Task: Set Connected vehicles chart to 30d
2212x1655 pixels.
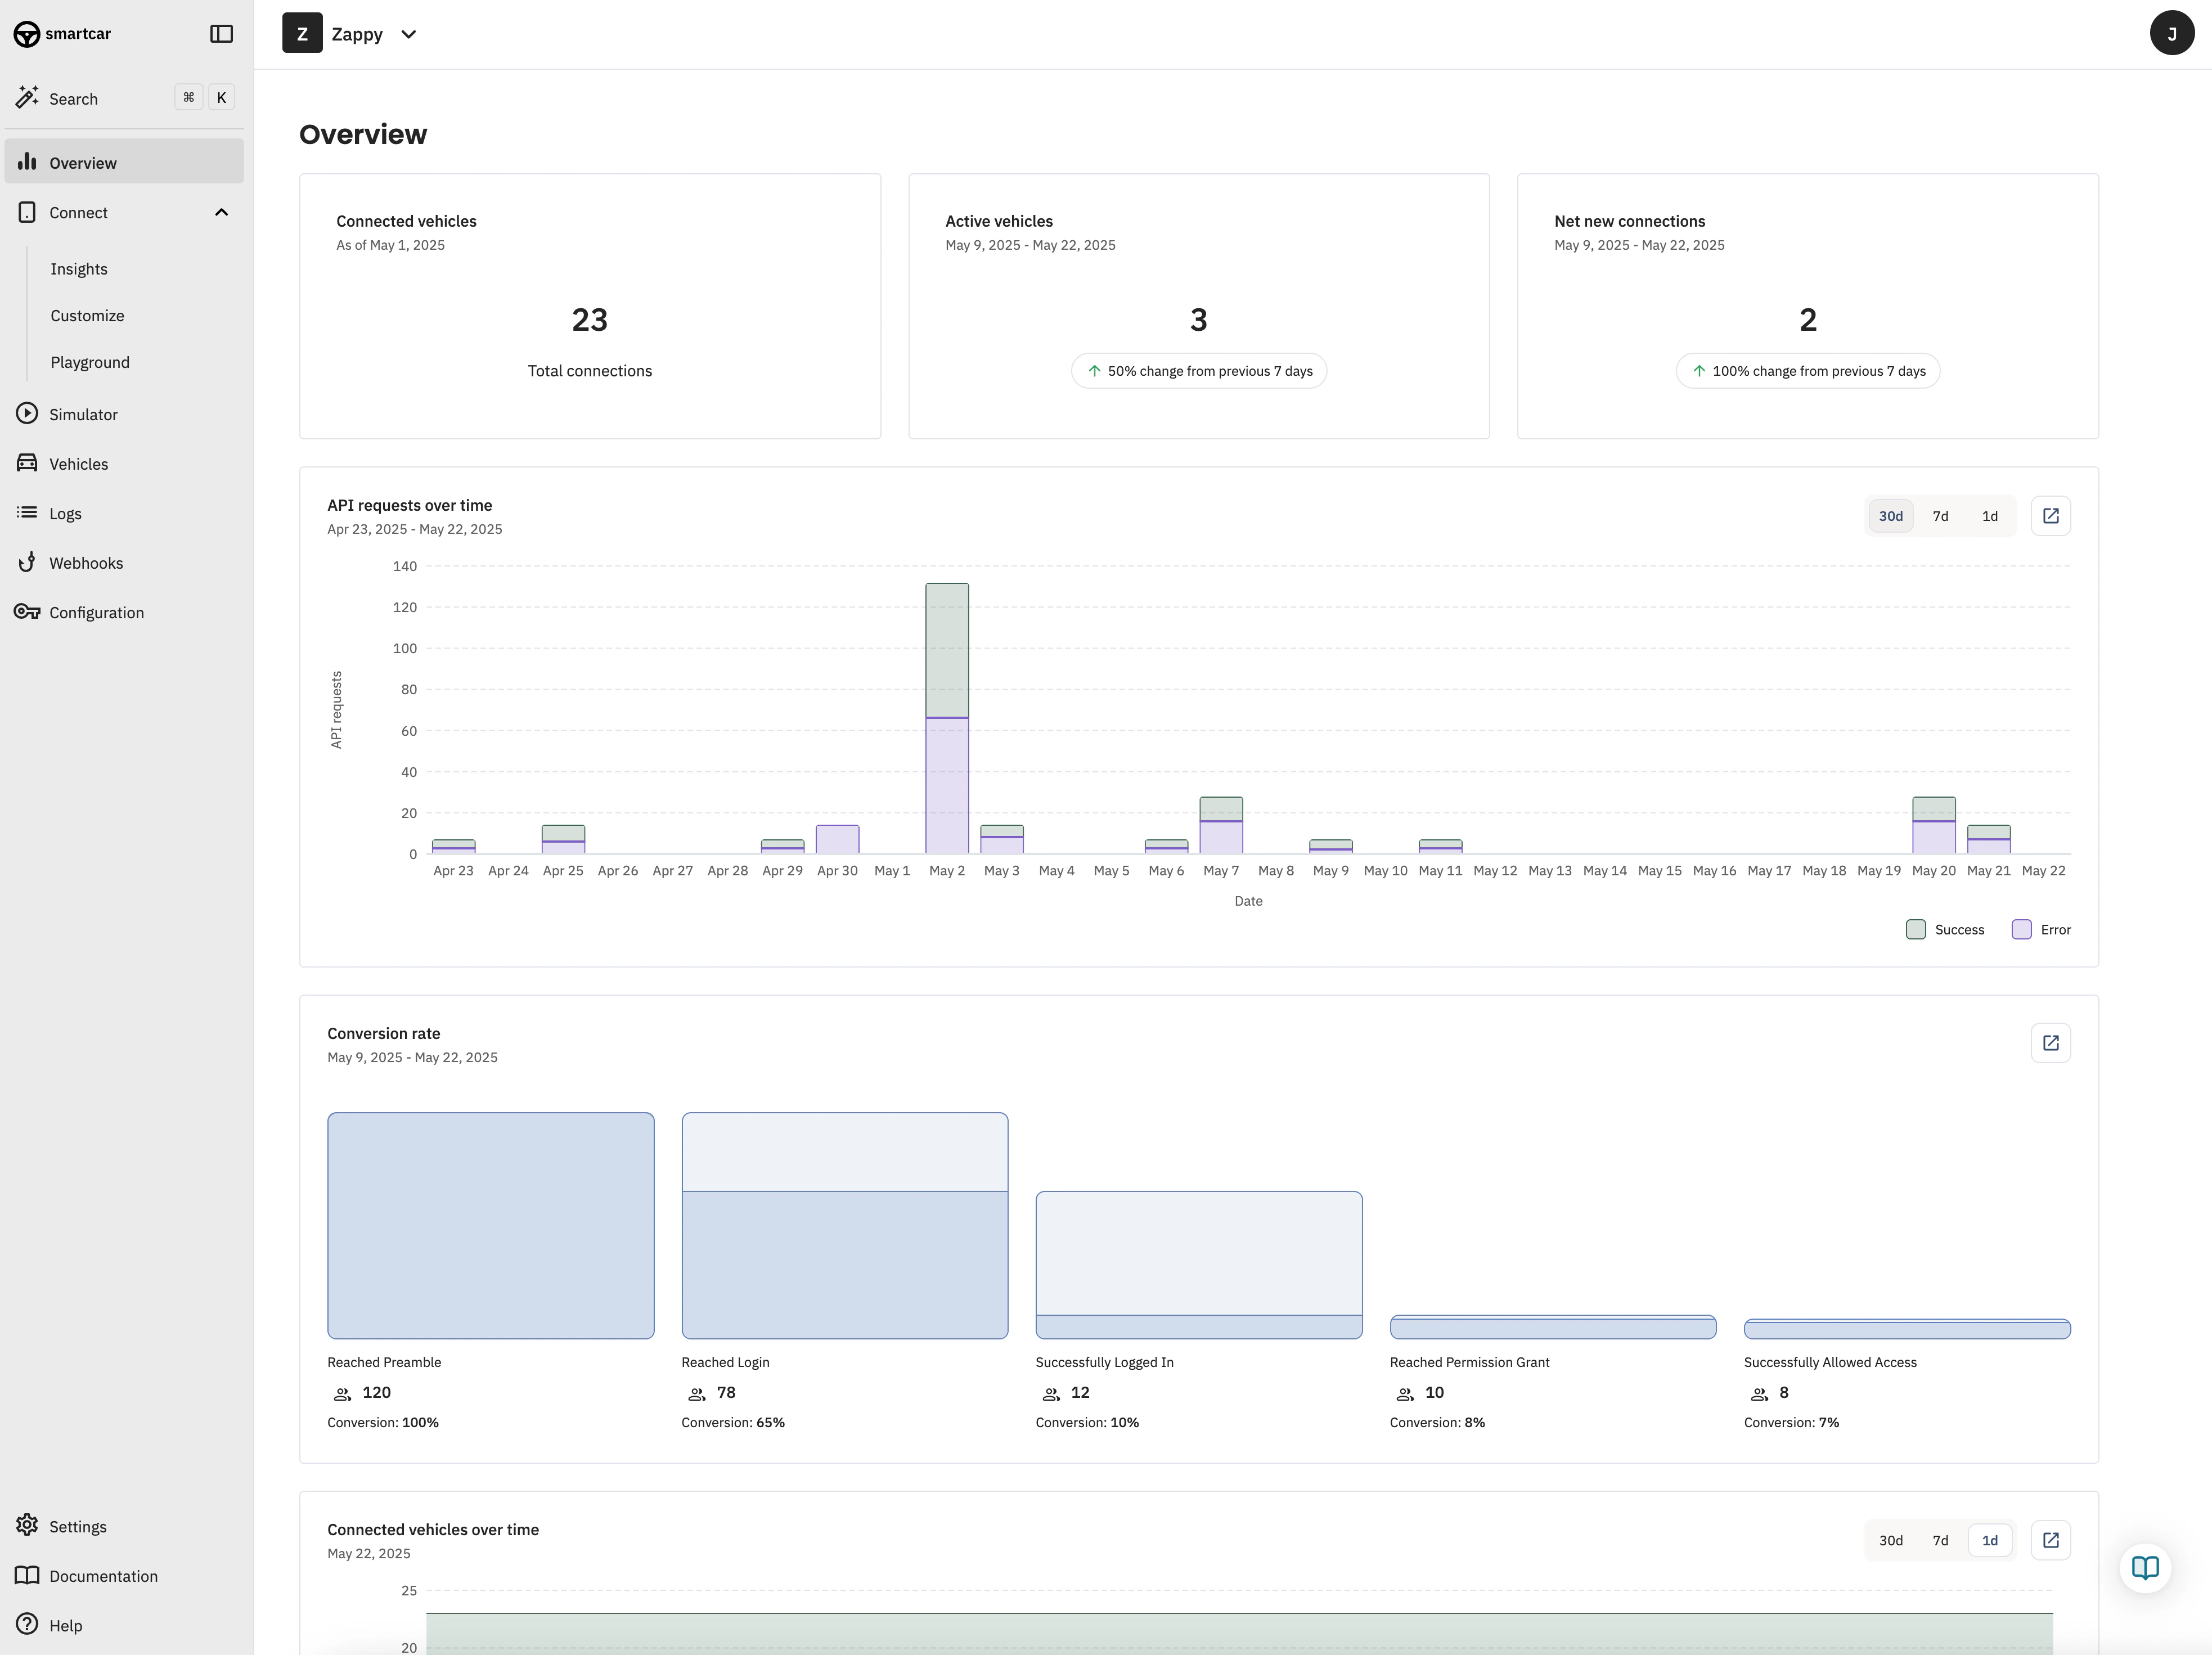Action: (x=1890, y=1540)
